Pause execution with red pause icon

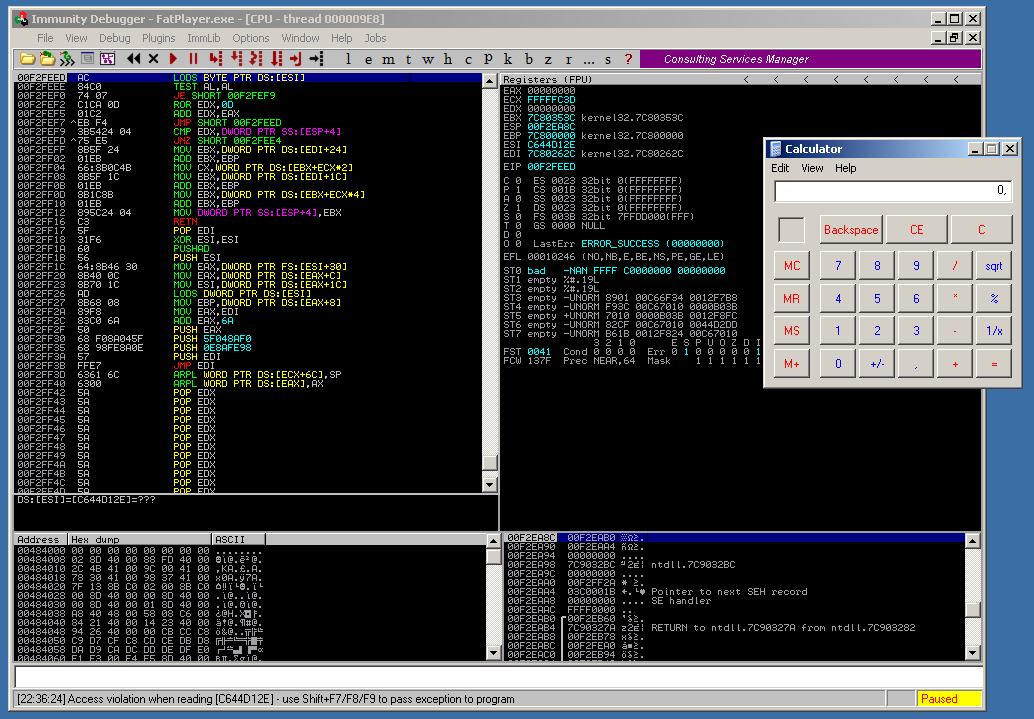(193, 59)
